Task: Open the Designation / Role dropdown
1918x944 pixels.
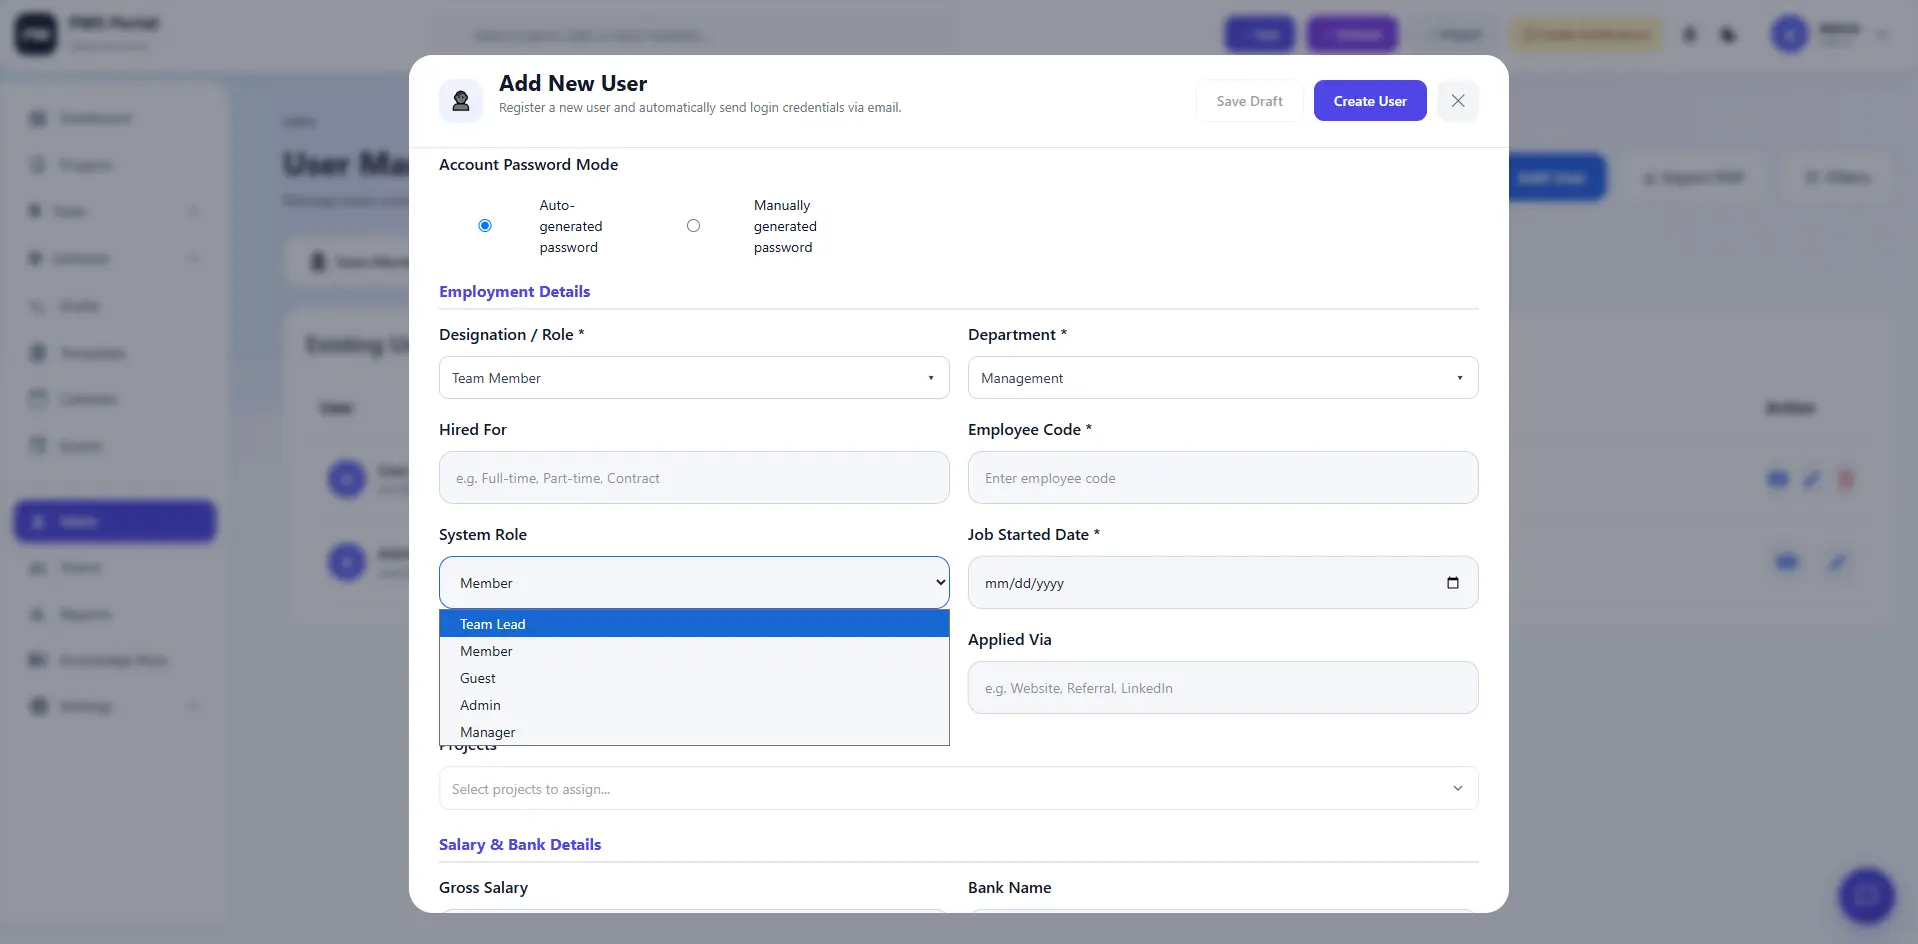Action: (694, 378)
